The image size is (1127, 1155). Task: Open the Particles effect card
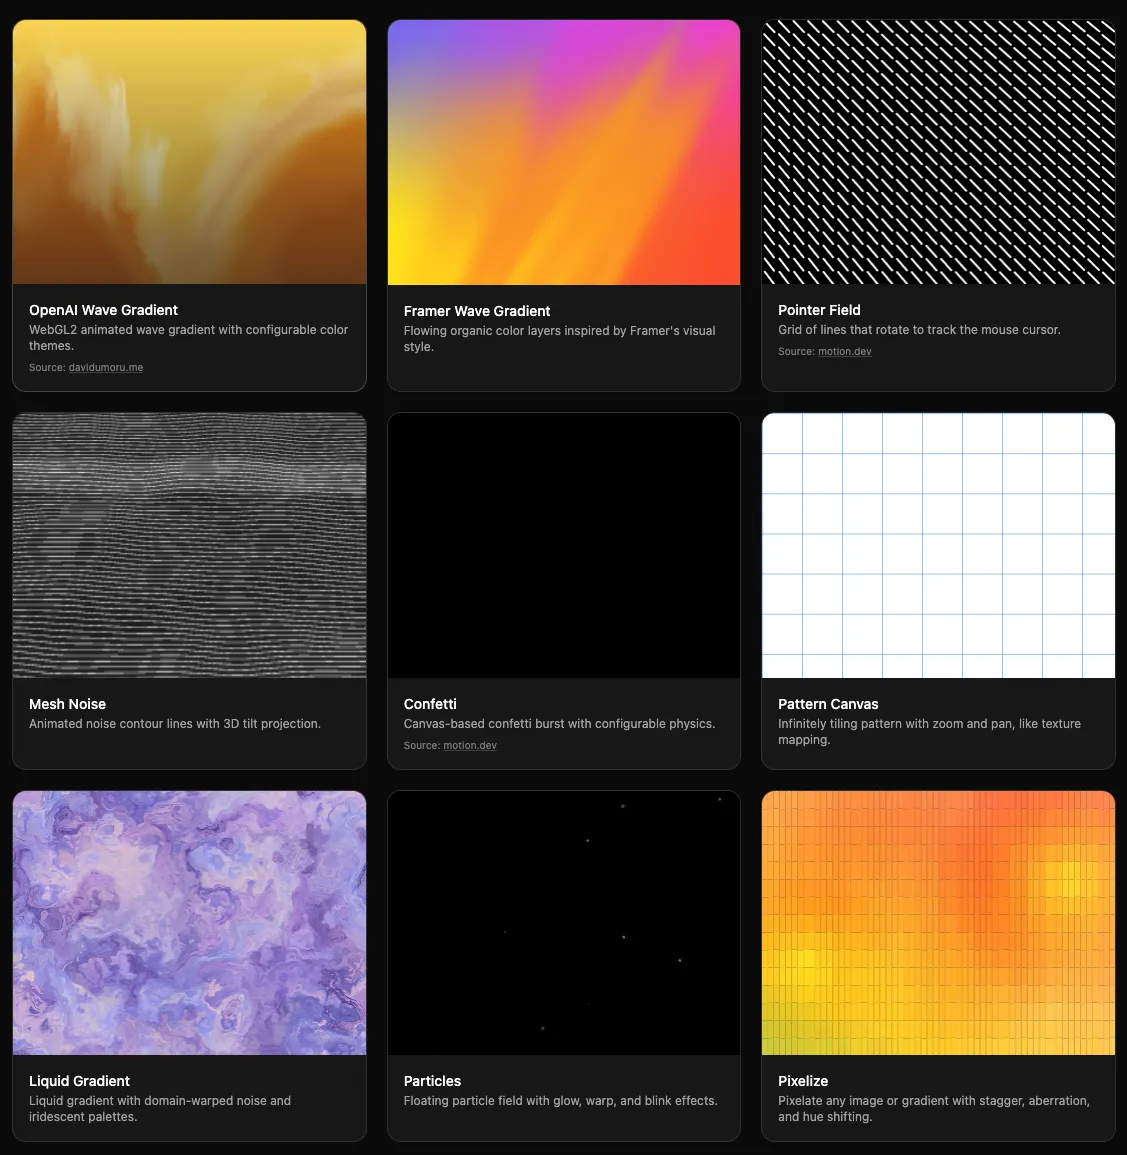(563, 965)
